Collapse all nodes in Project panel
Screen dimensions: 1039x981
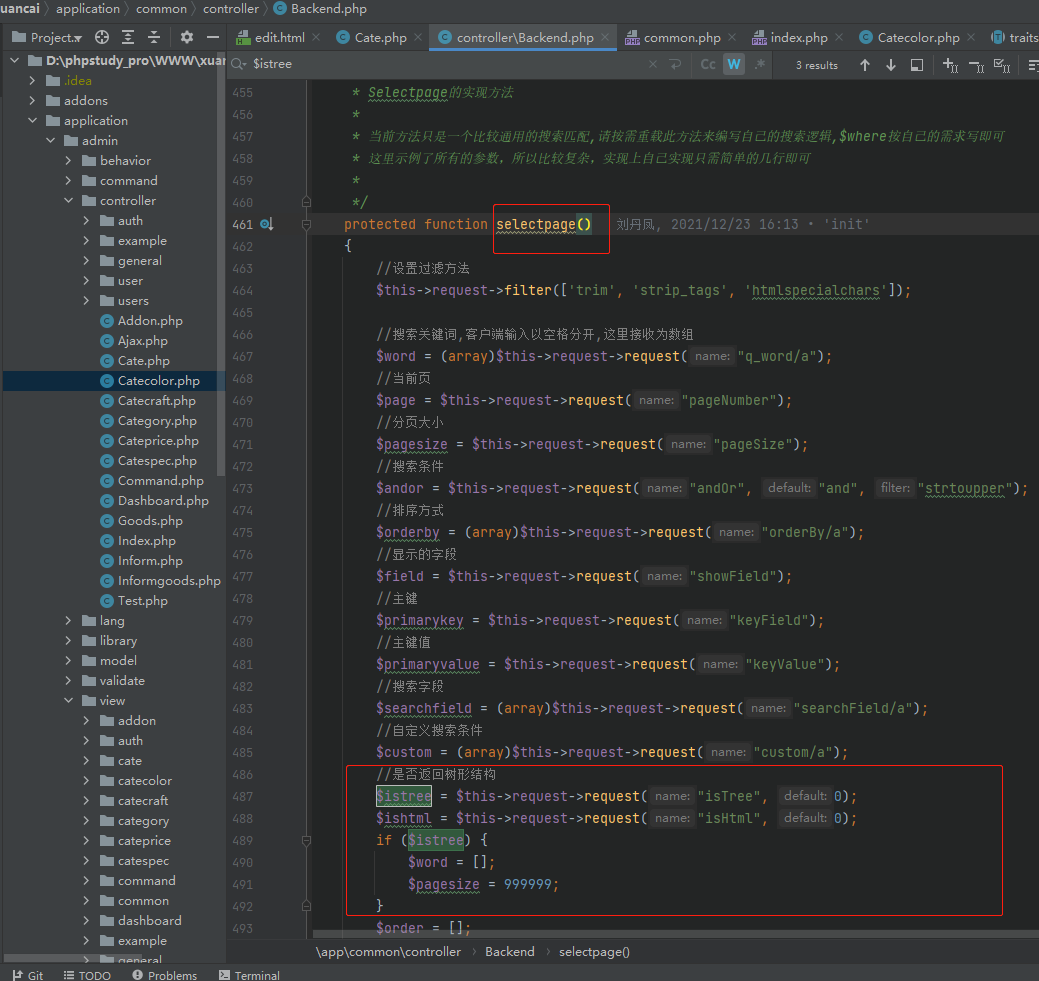(x=154, y=37)
